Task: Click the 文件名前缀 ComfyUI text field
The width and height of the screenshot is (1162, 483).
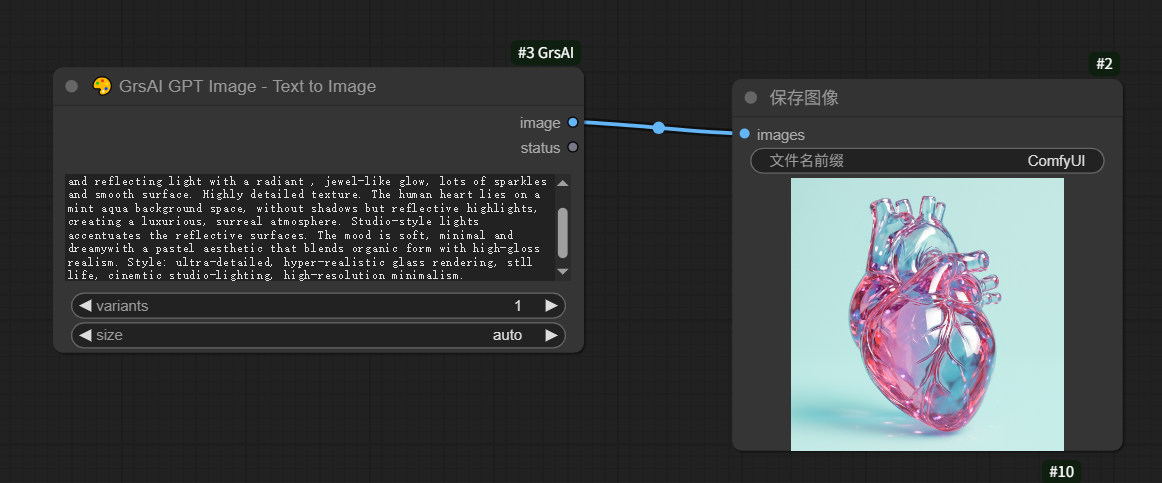Action: point(927,161)
